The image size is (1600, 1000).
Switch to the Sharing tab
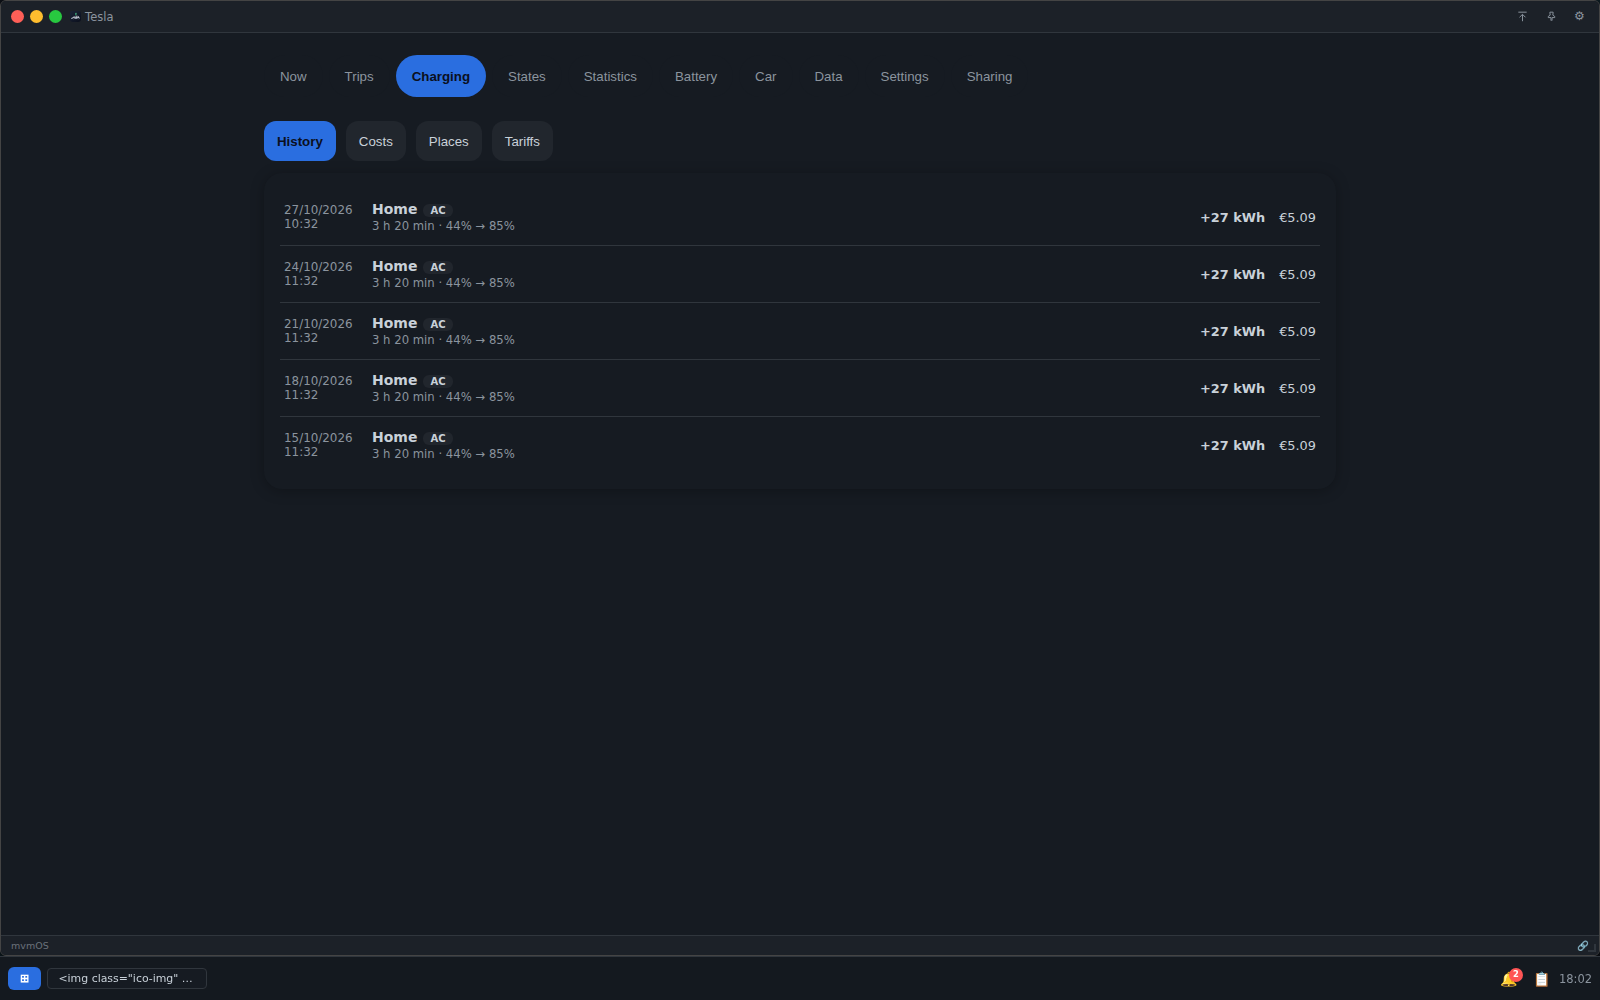(990, 76)
